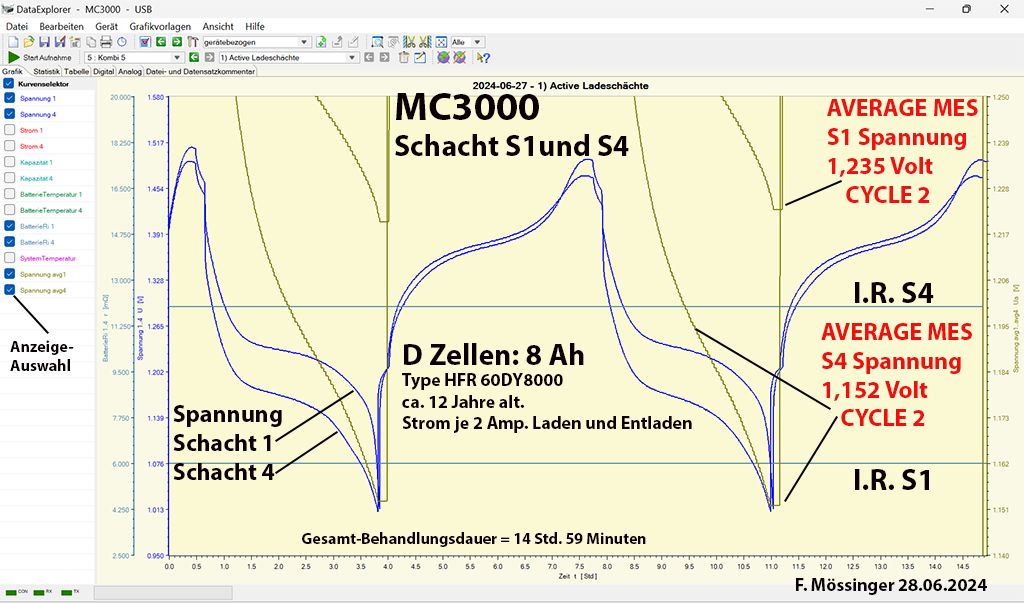The height and width of the screenshot is (603, 1024).
Task: Enable the Strom 1 curve checkbox
Action: pyautogui.click(x=10, y=131)
